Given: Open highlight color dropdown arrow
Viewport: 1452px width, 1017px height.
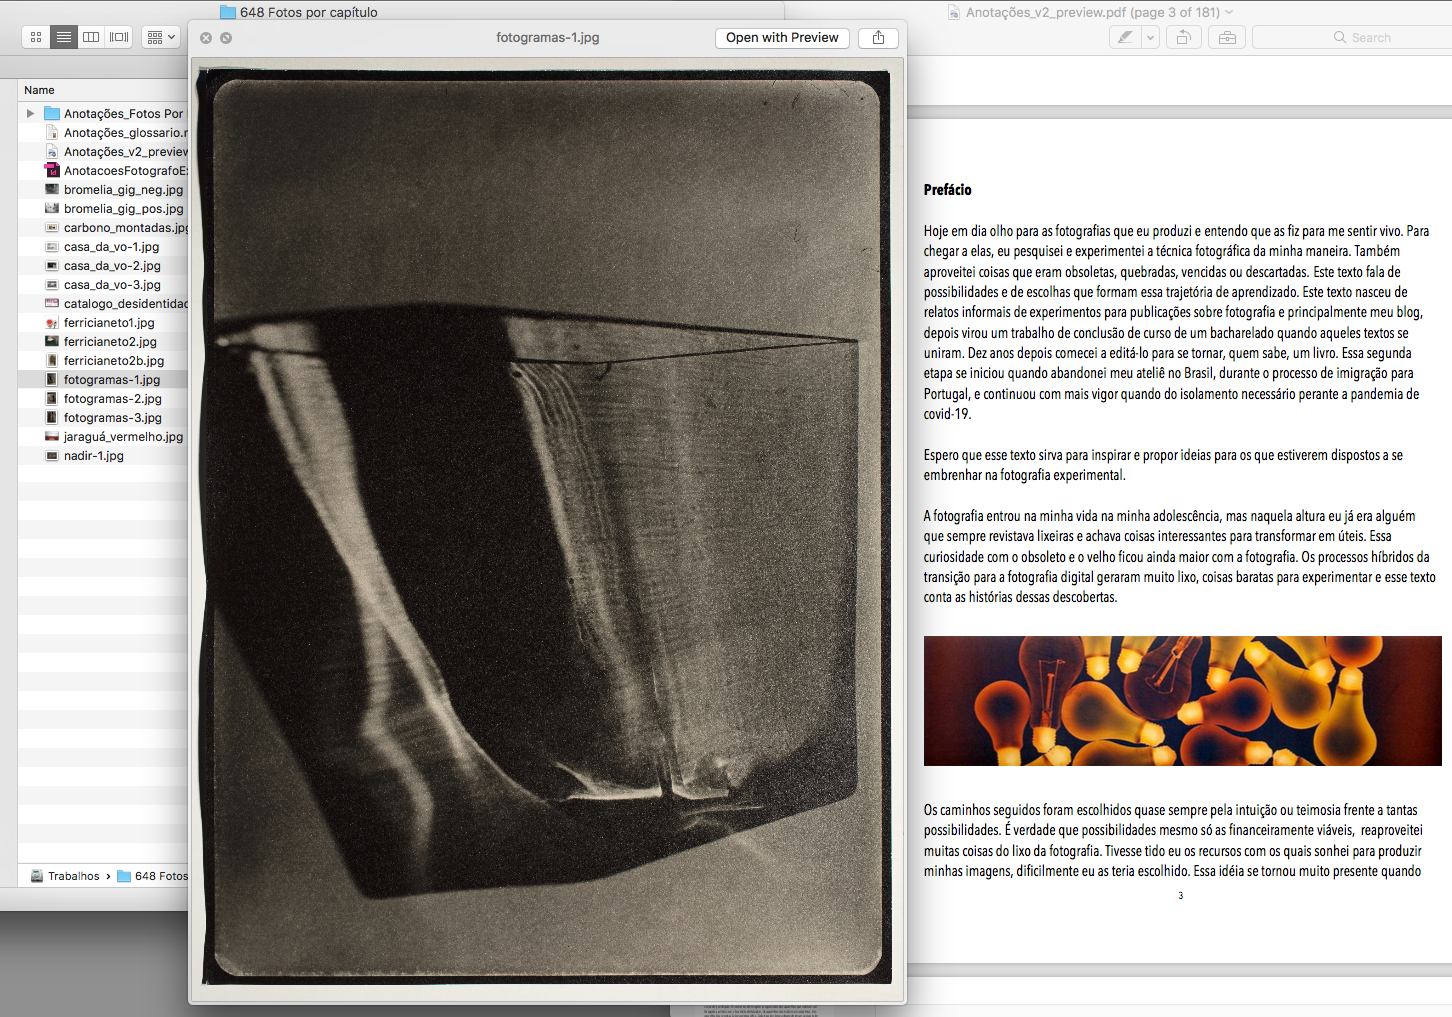Looking at the screenshot, I should 1150,38.
